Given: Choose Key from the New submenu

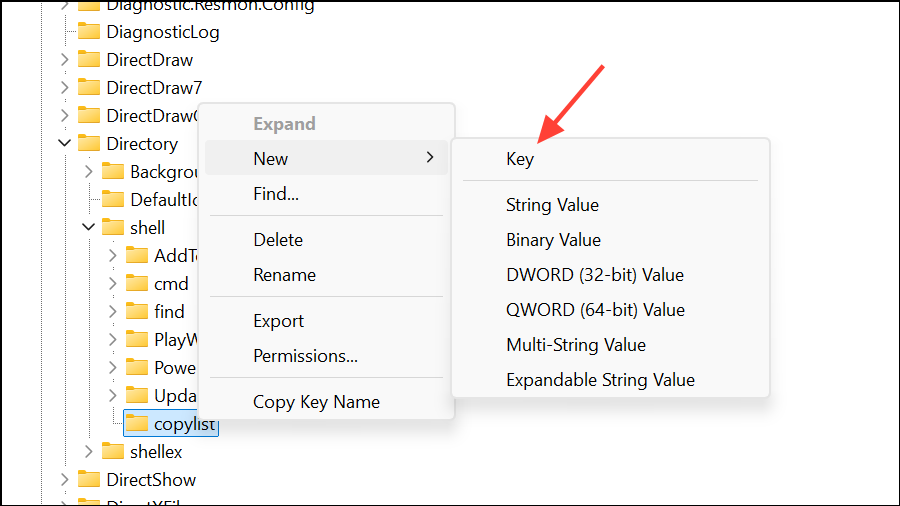Looking at the screenshot, I should point(520,159).
